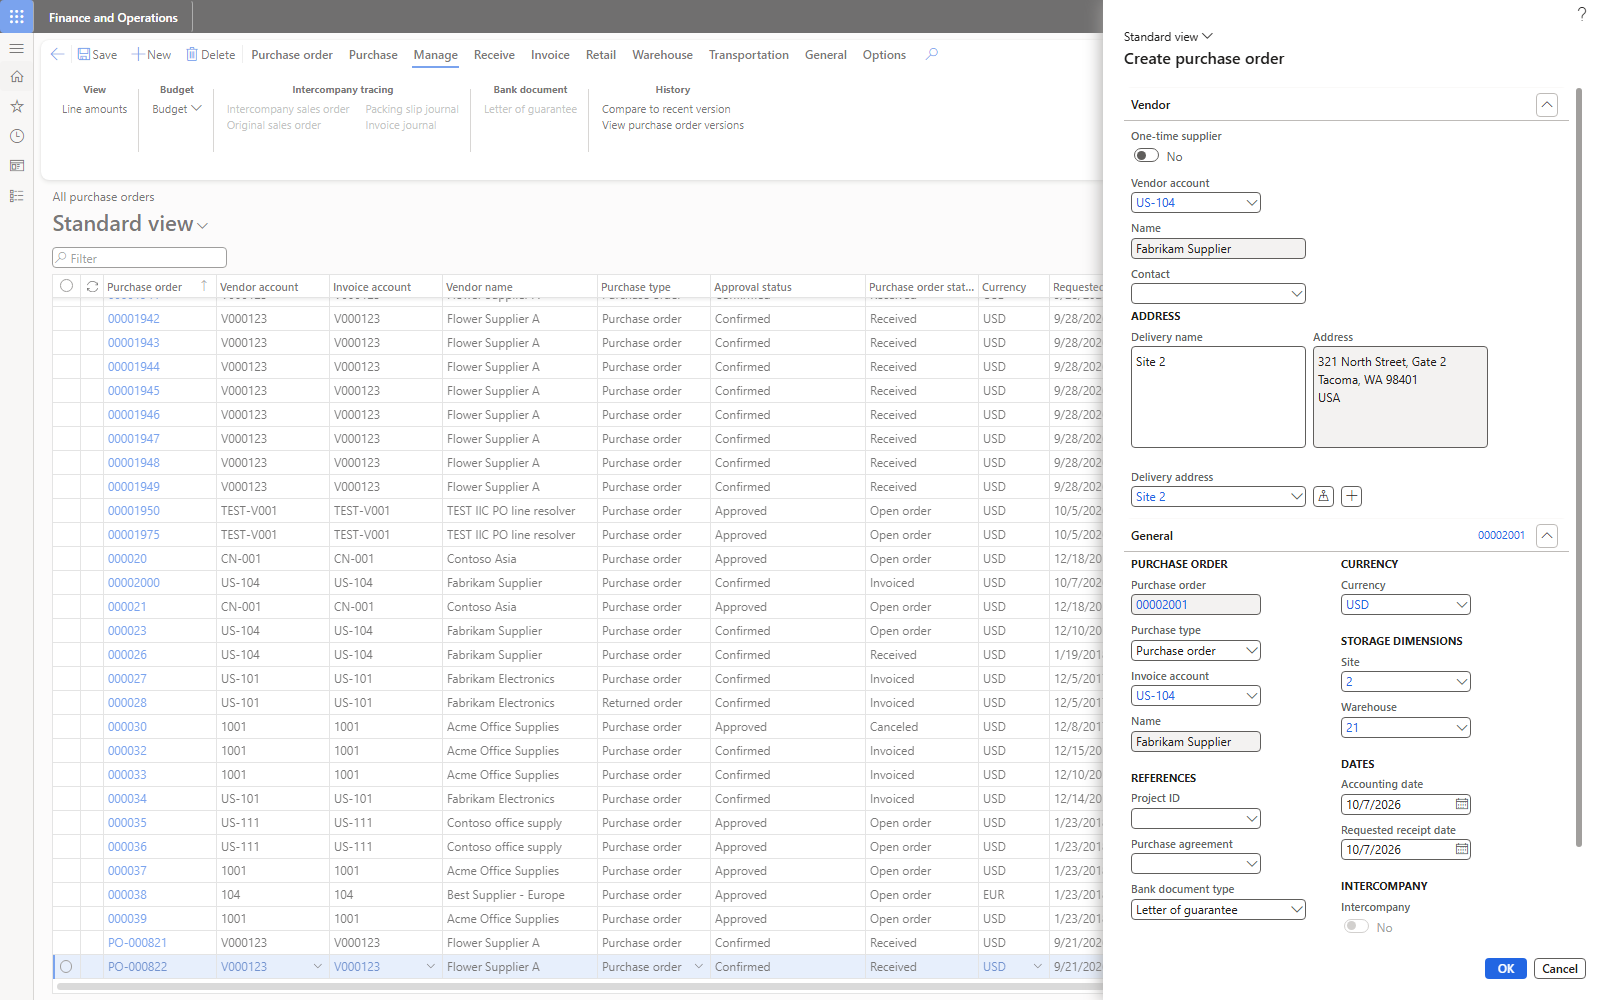Collapse the Vendor section

(1547, 105)
